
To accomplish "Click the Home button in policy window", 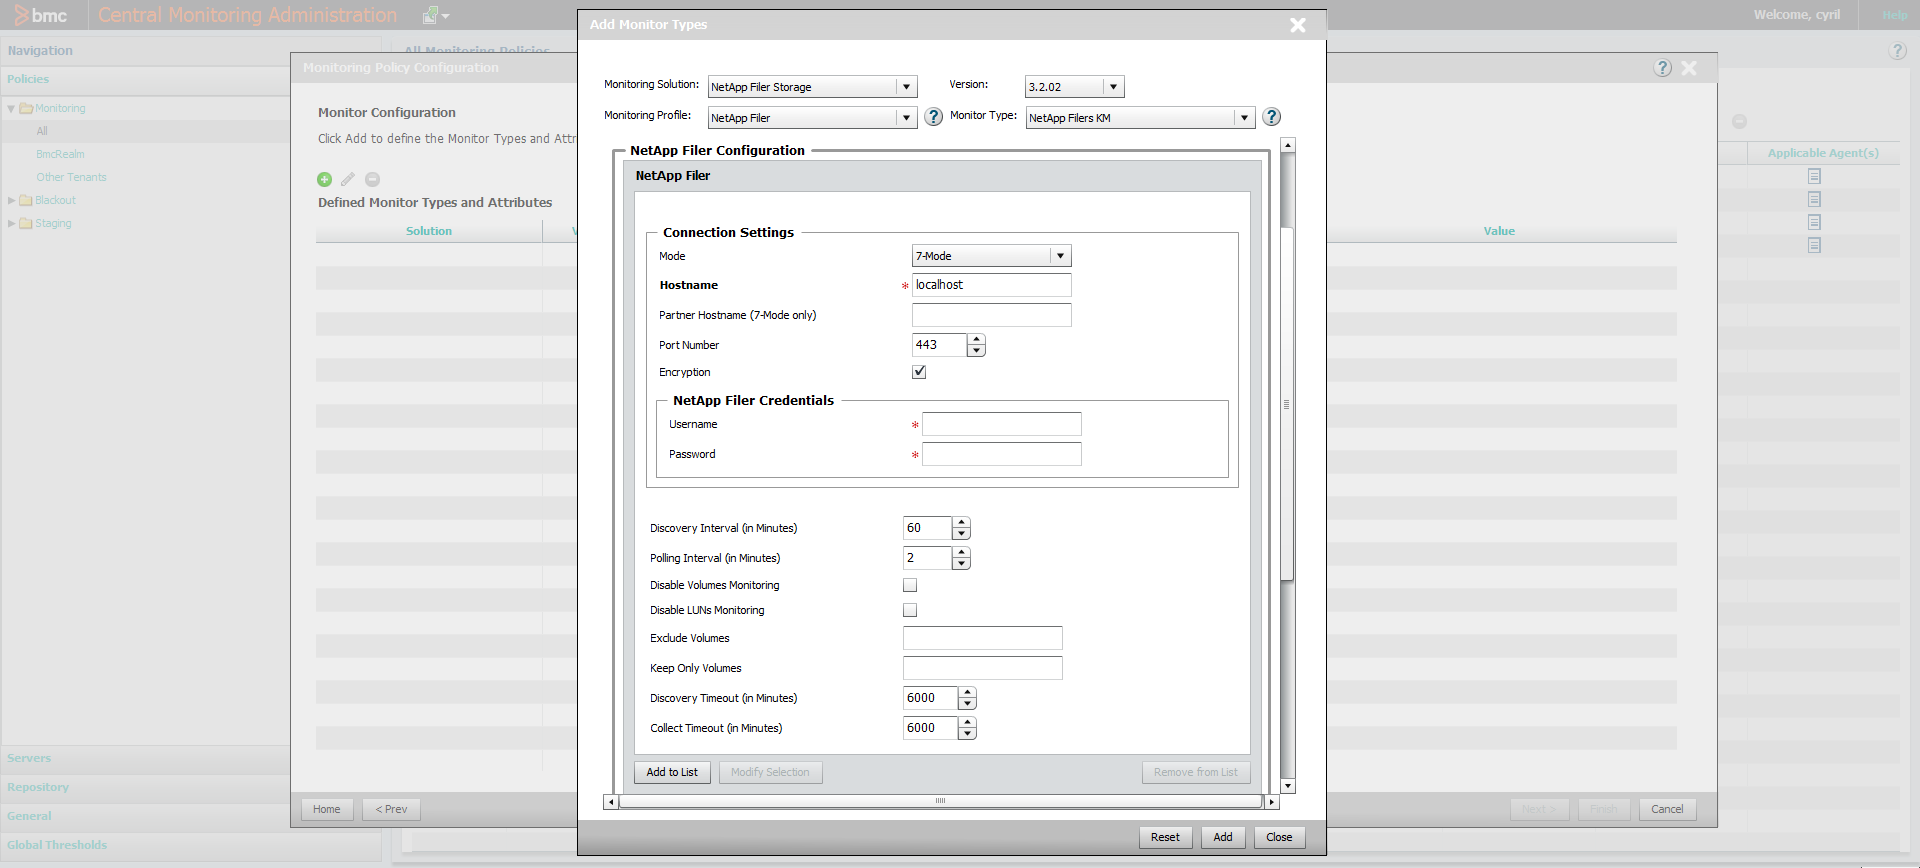I will click(x=327, y=809).
